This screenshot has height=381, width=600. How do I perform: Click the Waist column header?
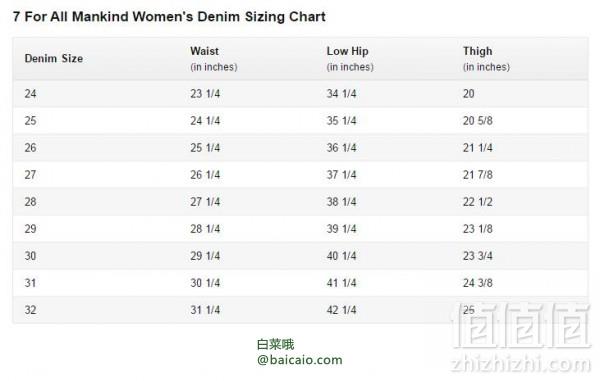click(214, 59)
